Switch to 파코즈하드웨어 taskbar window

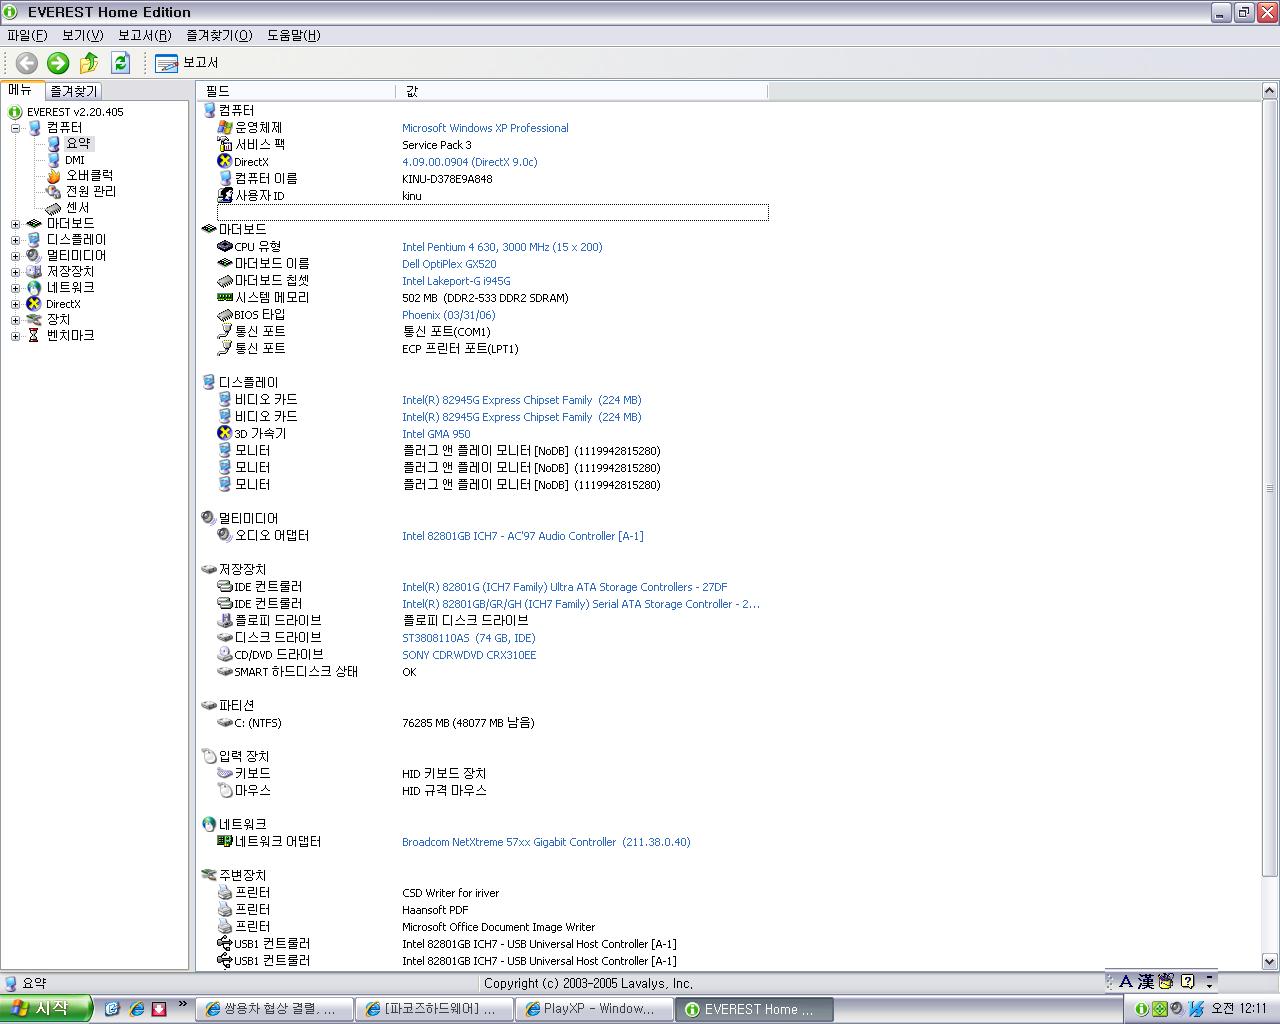click(x=434, y=1009)
